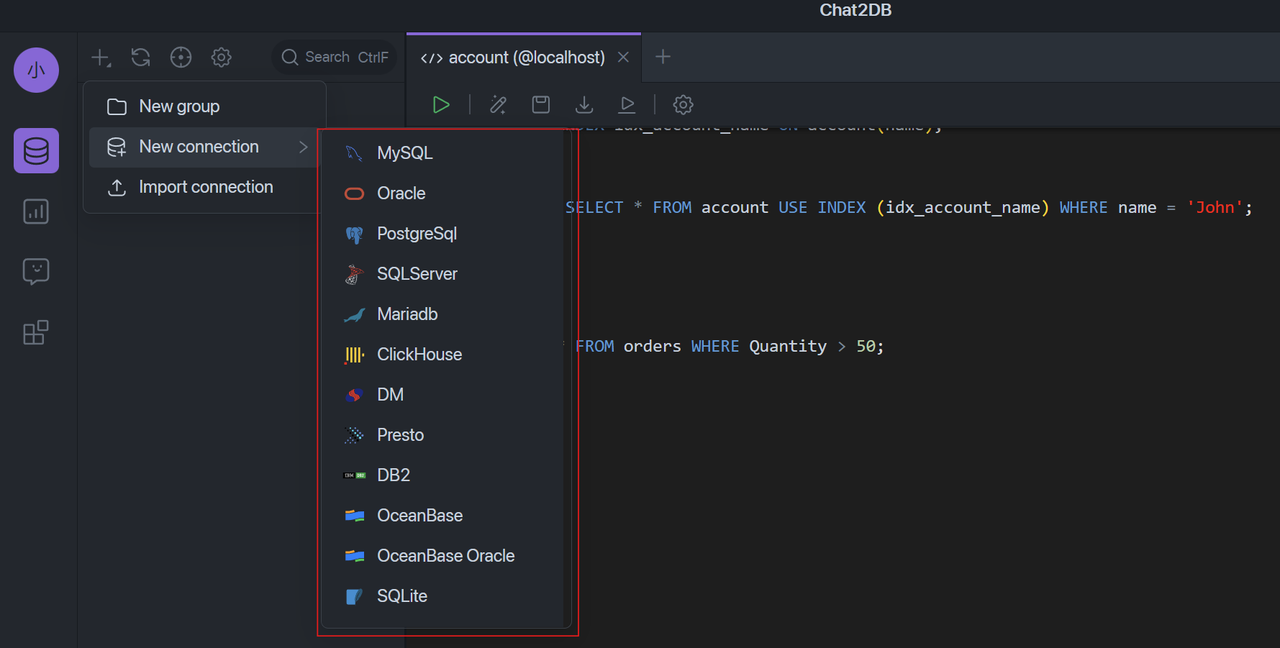Open editor settings gear in query toolbar

click(x=683, y=105)
